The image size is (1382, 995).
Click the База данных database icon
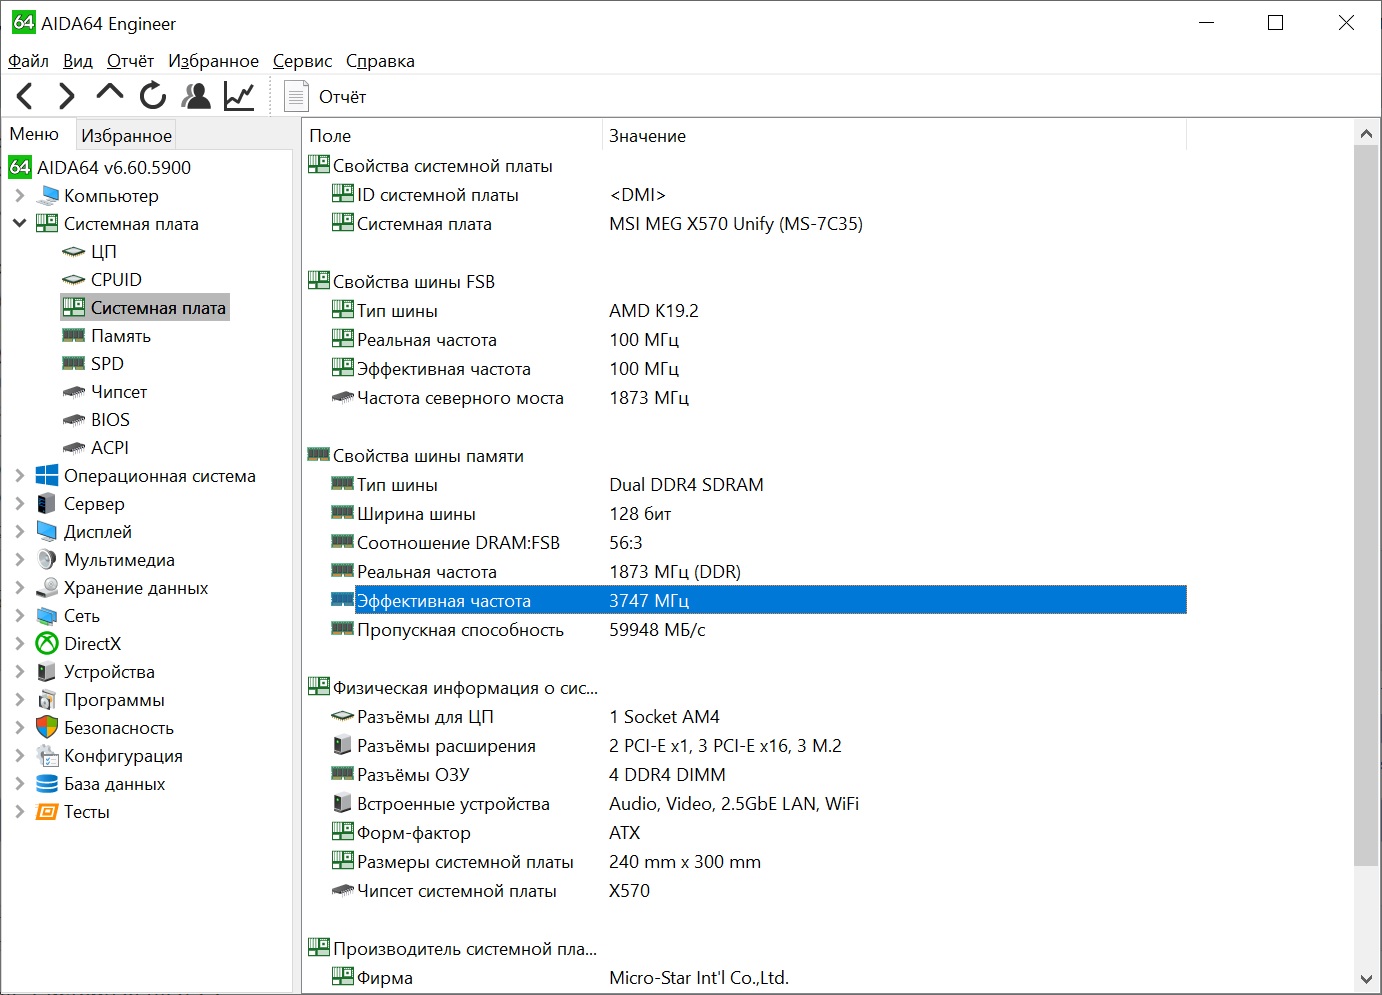[x=47, y=784]
